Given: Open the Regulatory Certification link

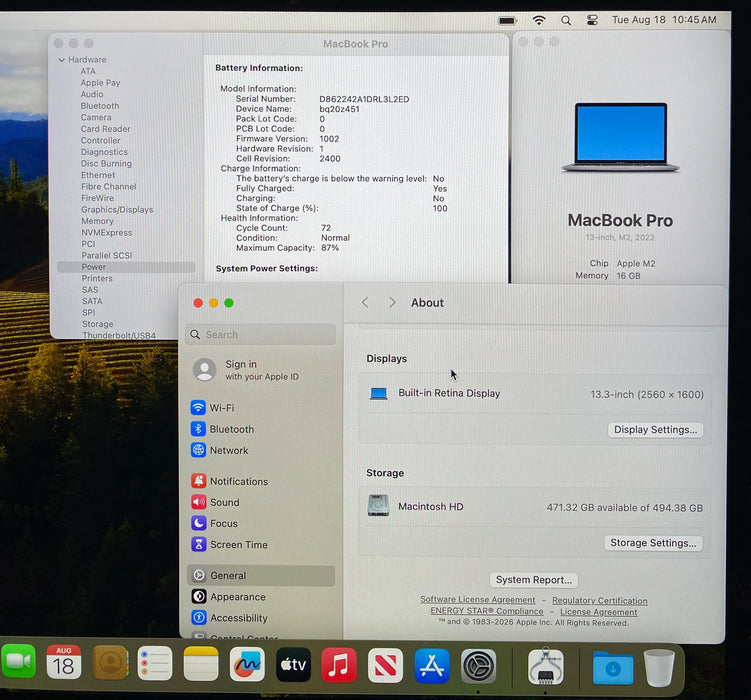Looking at the screenshot, I should pos(600,600).
